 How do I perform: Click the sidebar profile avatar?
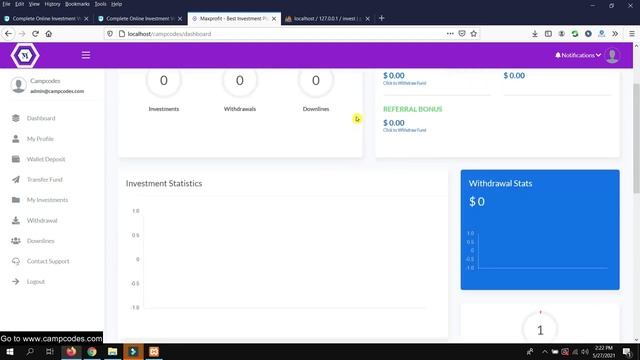[x=18, y=85]
